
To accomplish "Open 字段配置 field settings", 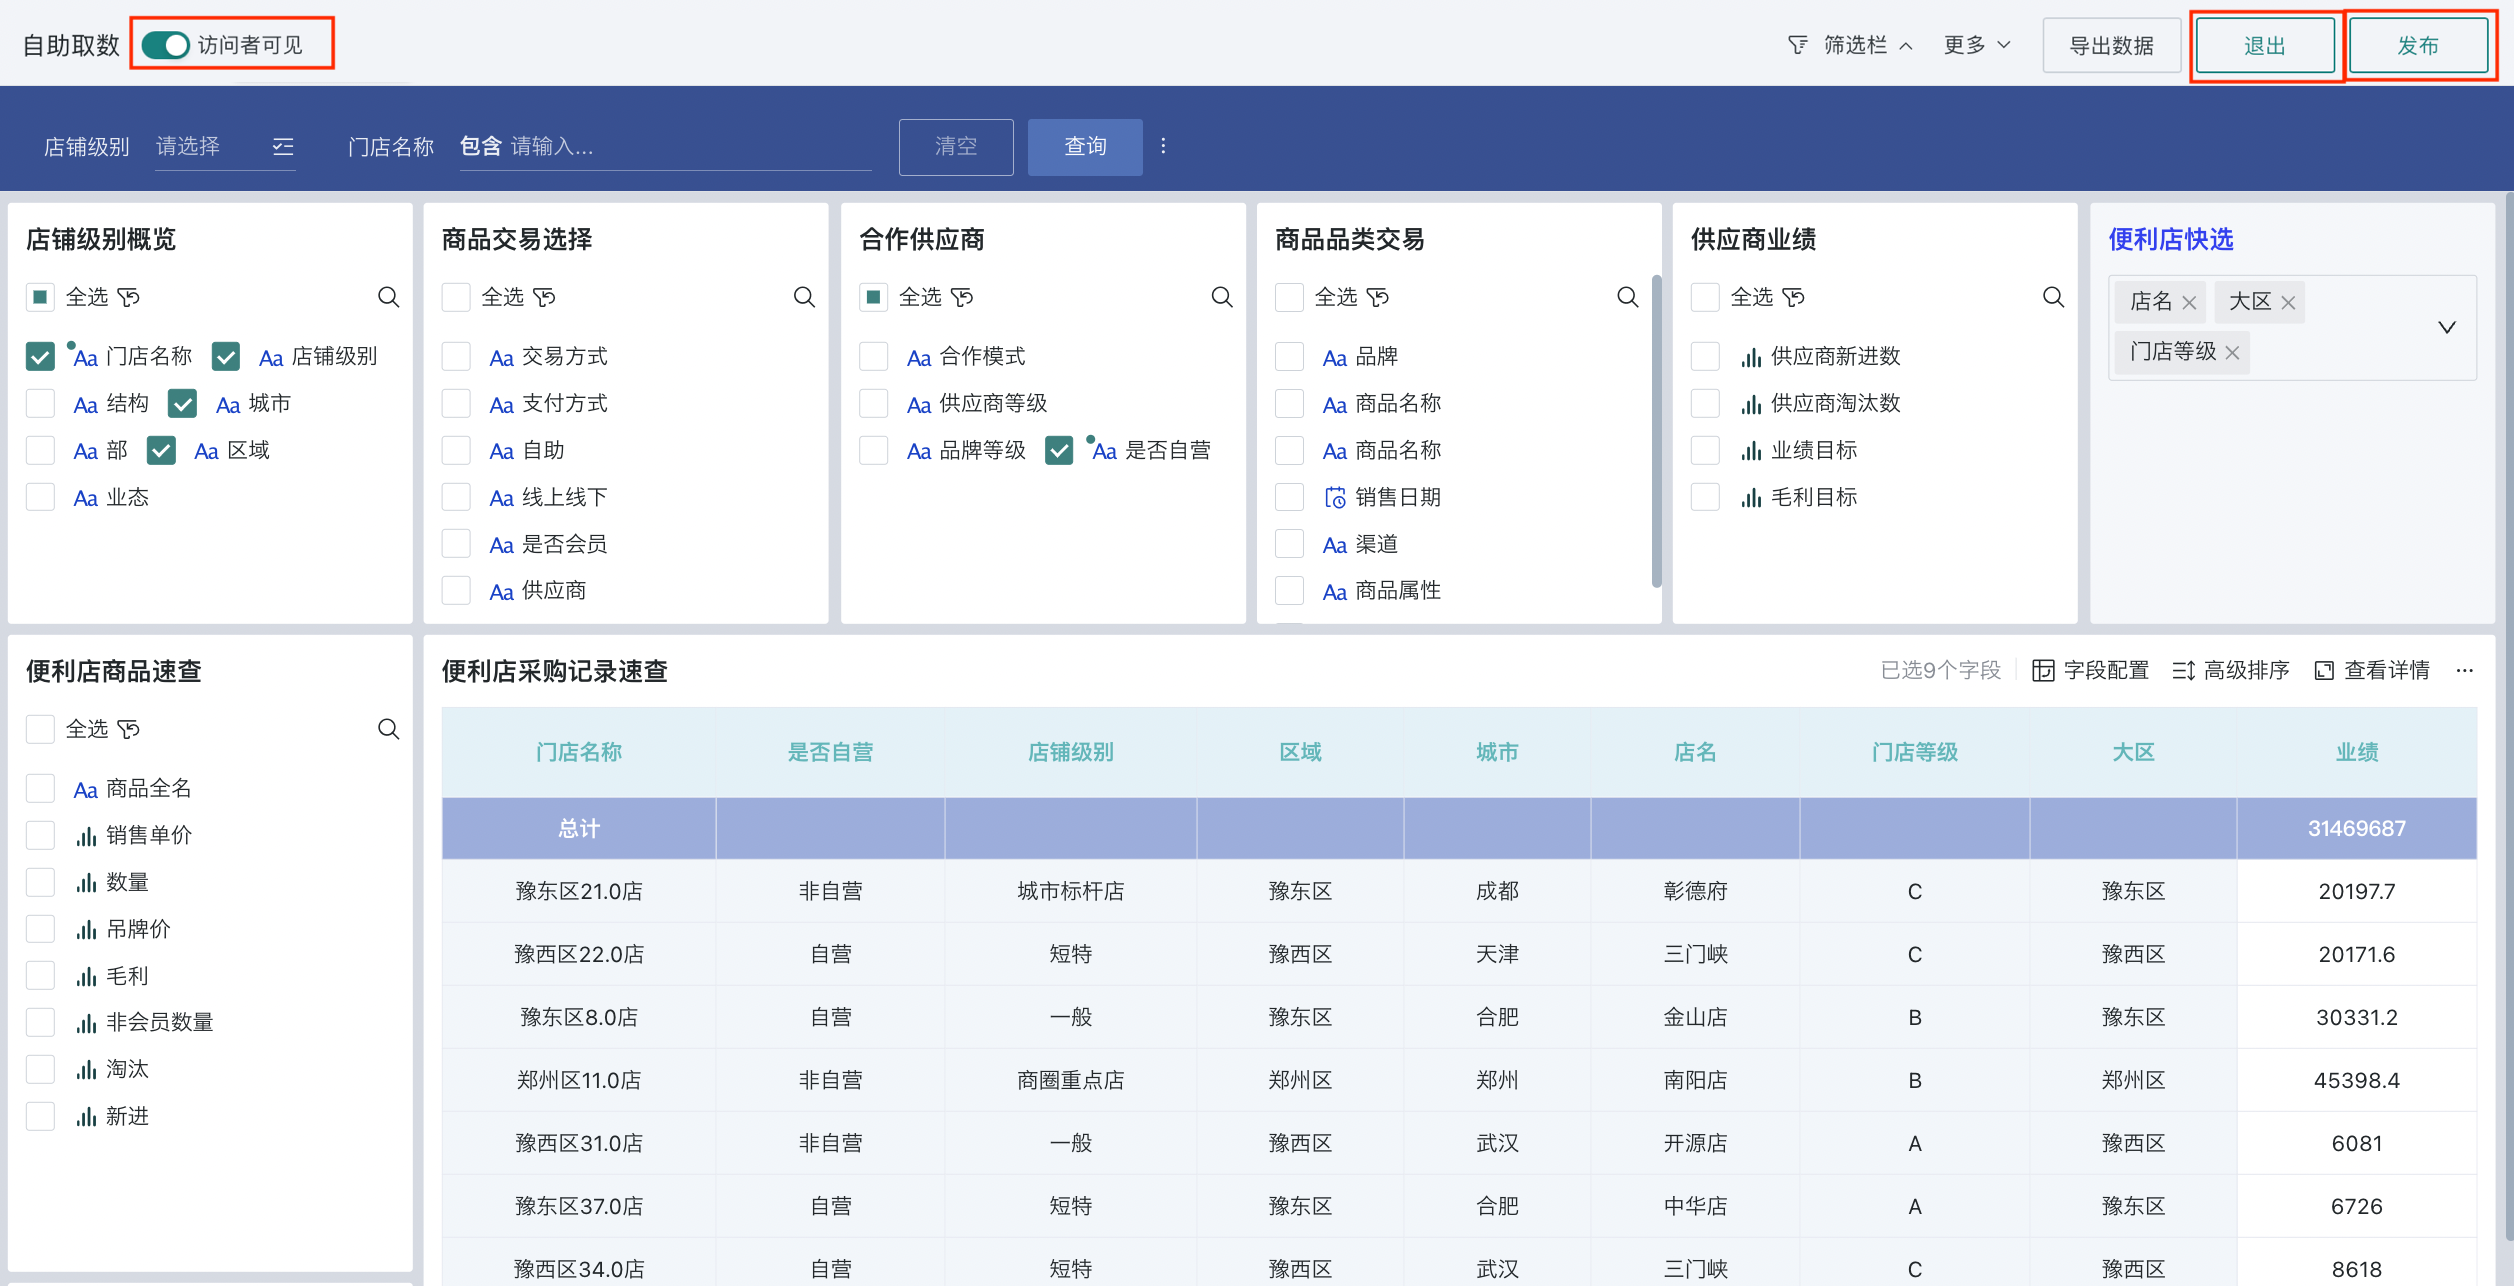I will tap(2091, 670).
